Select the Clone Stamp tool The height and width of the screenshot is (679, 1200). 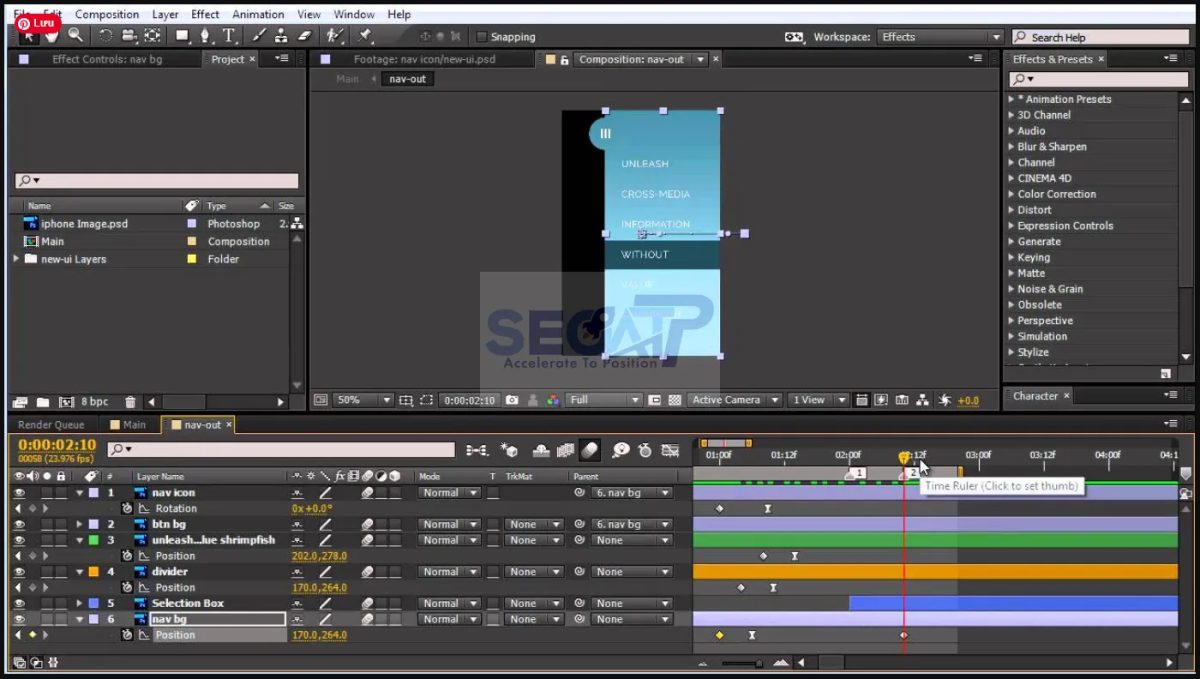pyautogui.click(x=281, y=36)
